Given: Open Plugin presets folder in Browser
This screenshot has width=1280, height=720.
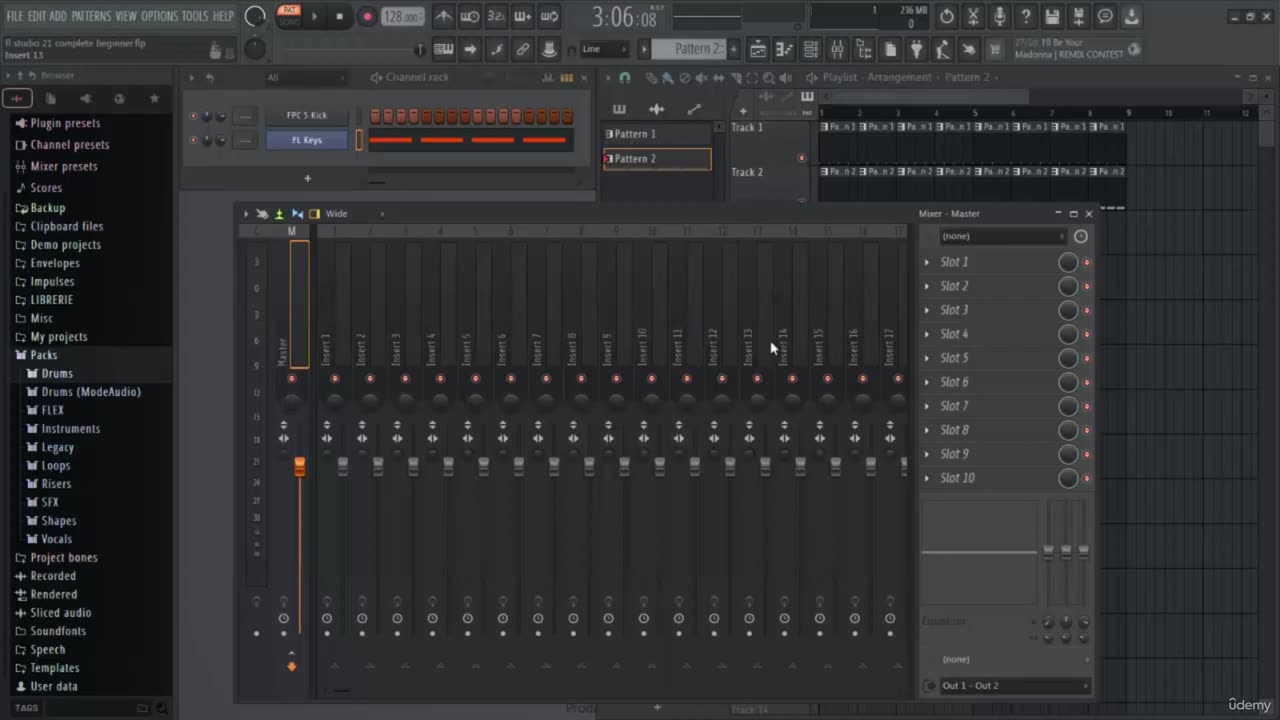Looking at the screenshot, I should [65, 124].
